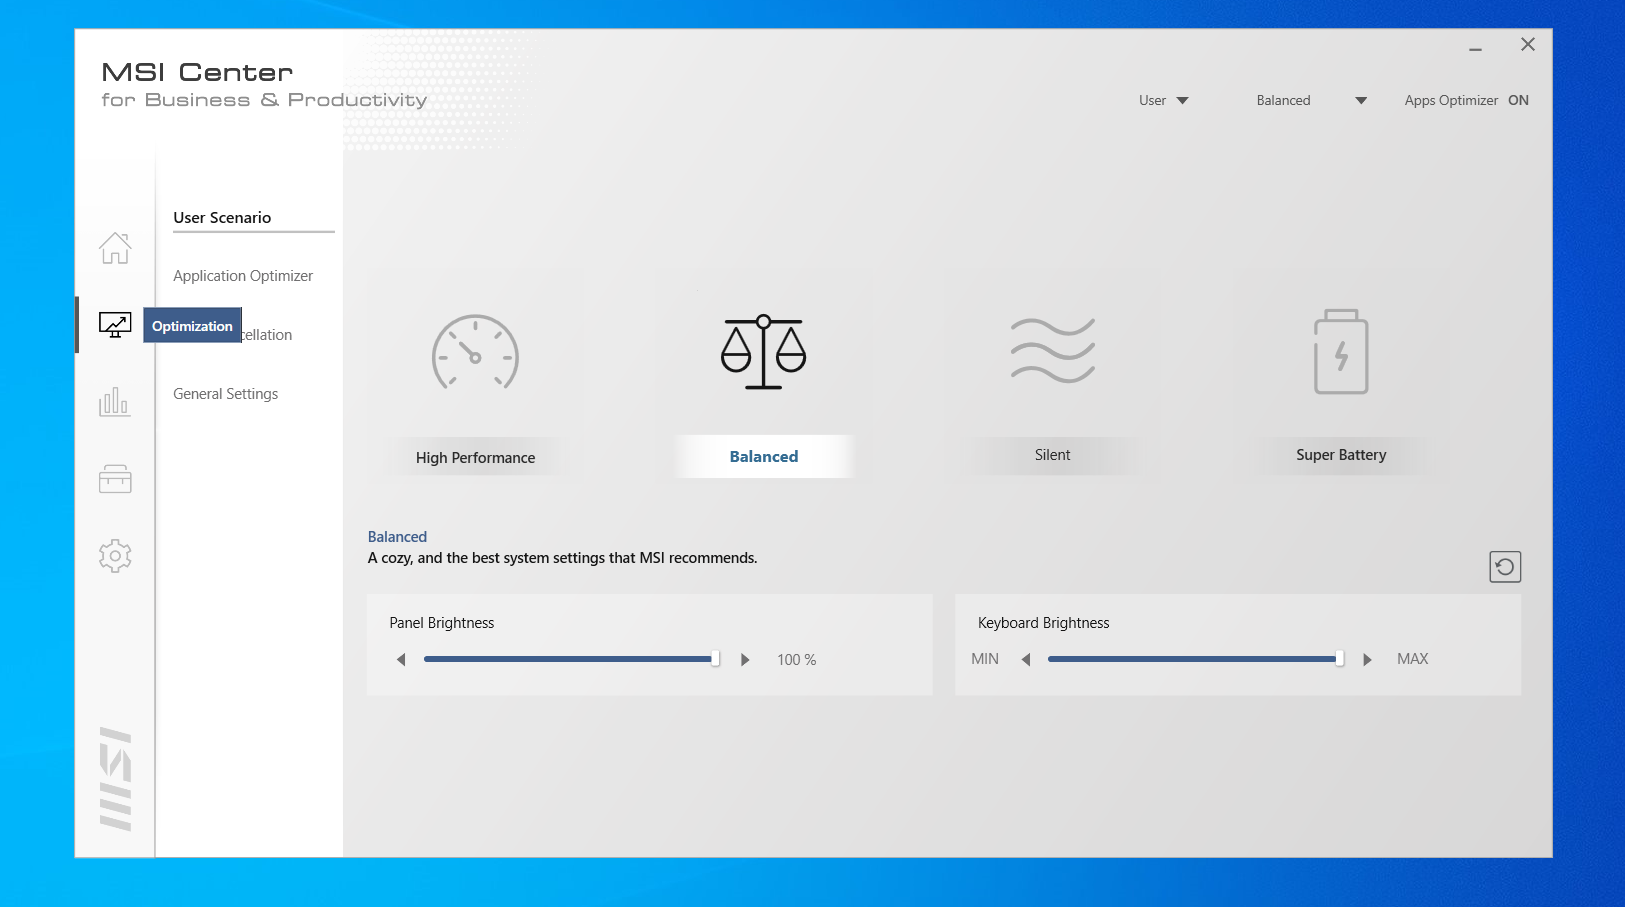Click the Super Battery button
Viewport: 1625px width, 907px height.
tap(1341, 455)
